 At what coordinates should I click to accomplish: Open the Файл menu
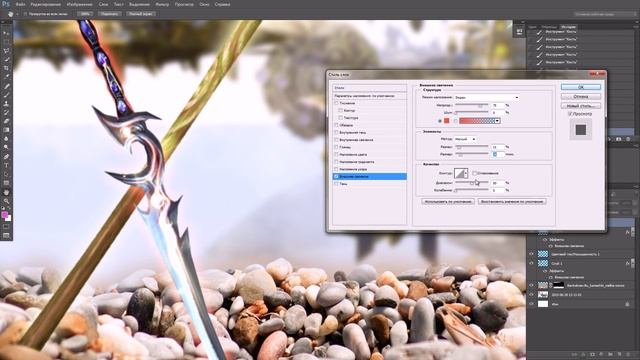(x=20, y=4)
